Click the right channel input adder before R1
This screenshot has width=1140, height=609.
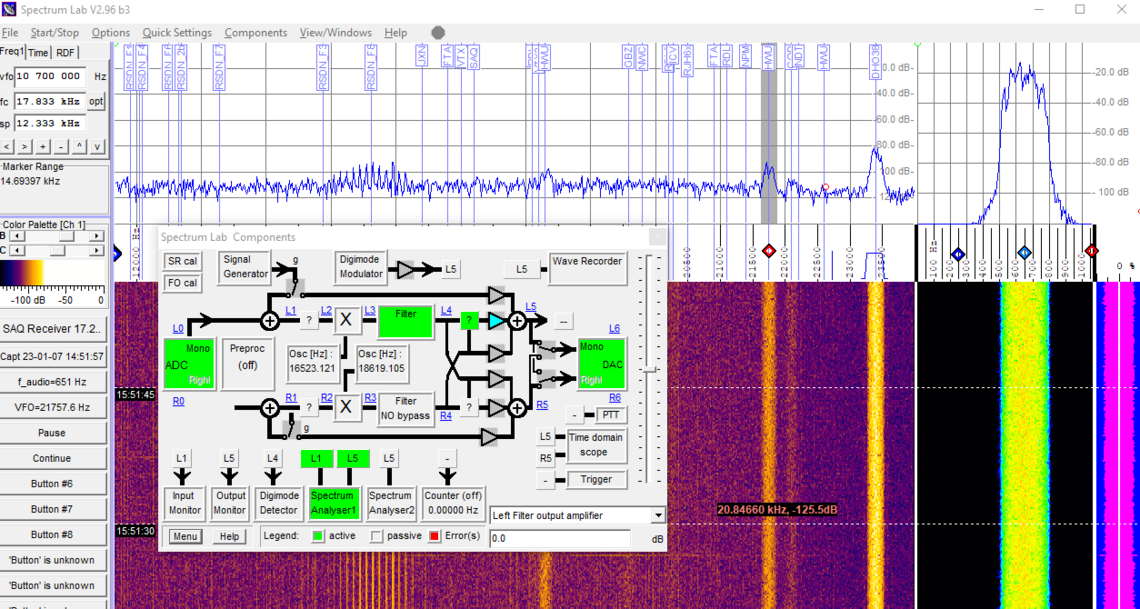tap(270, 408)
